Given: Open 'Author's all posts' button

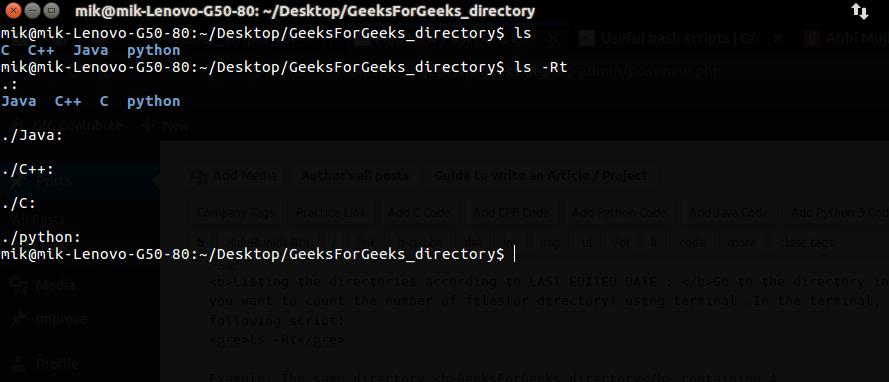Looking at the screenshot, I should 355,176.
